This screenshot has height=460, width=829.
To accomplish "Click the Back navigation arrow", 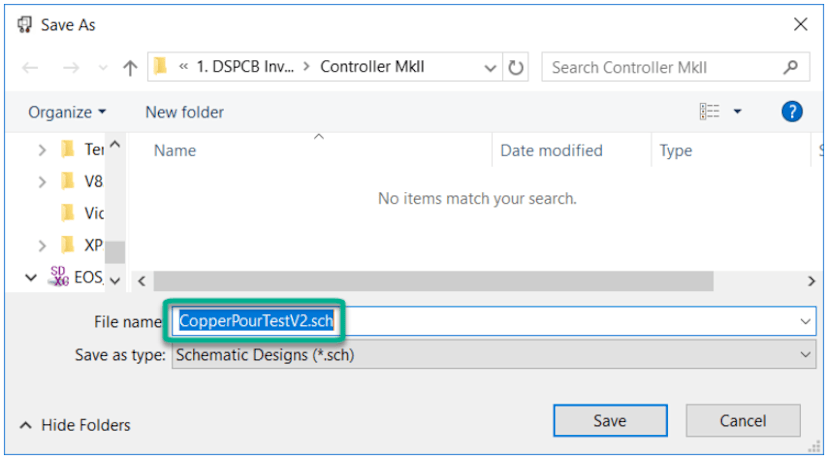I will 30,68.
